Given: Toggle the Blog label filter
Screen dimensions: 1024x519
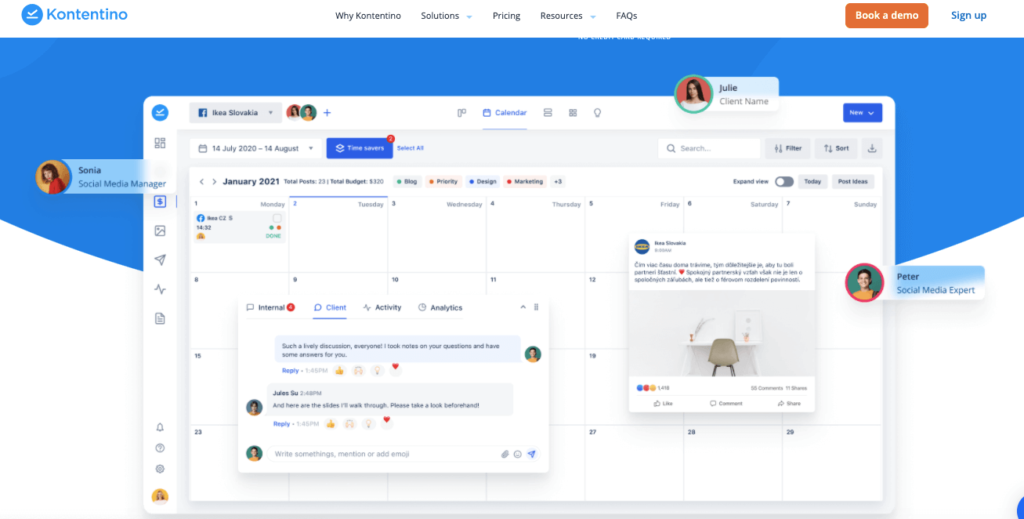Looking at the screenshot, I should 408,181.
